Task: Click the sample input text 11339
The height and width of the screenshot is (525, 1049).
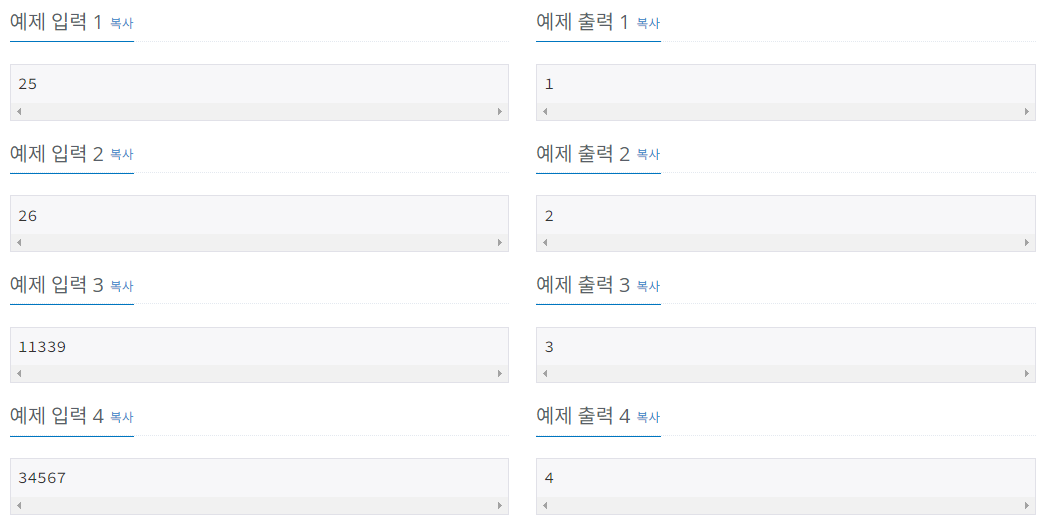Action: pos(42,347)
